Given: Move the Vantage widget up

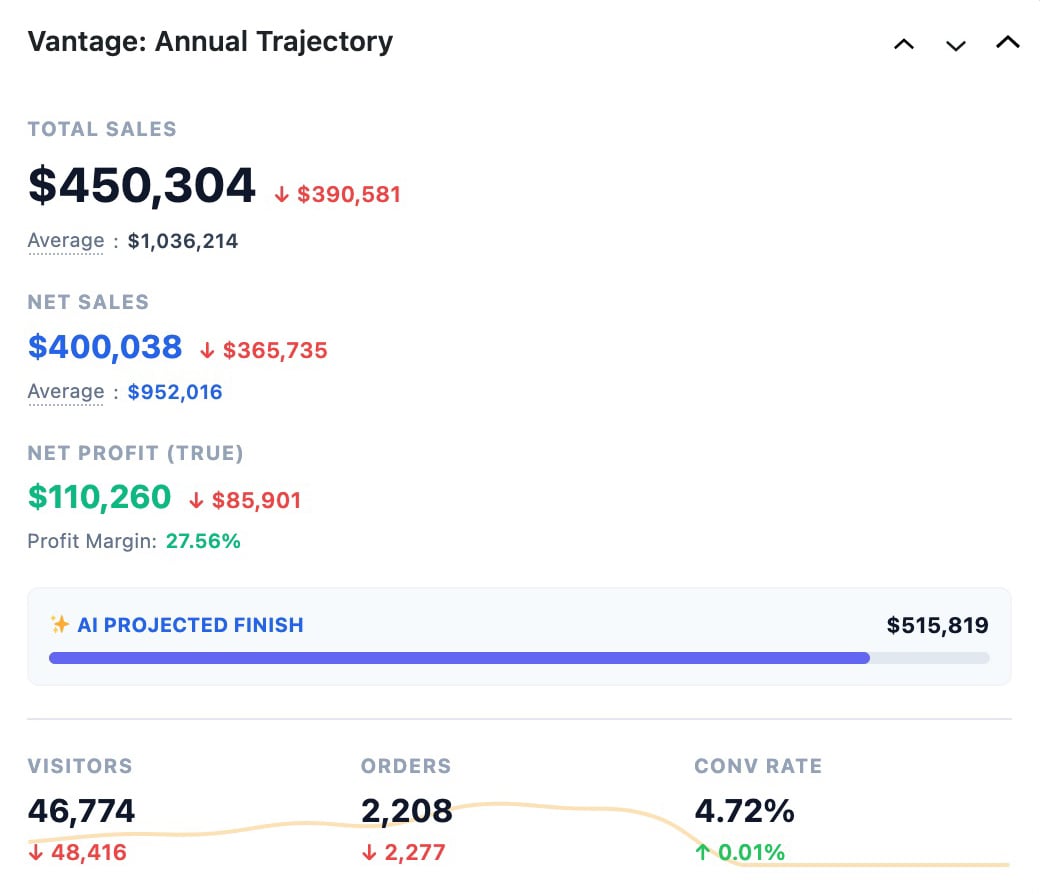Looking at the screenshot, I should (x=903, y=44).
